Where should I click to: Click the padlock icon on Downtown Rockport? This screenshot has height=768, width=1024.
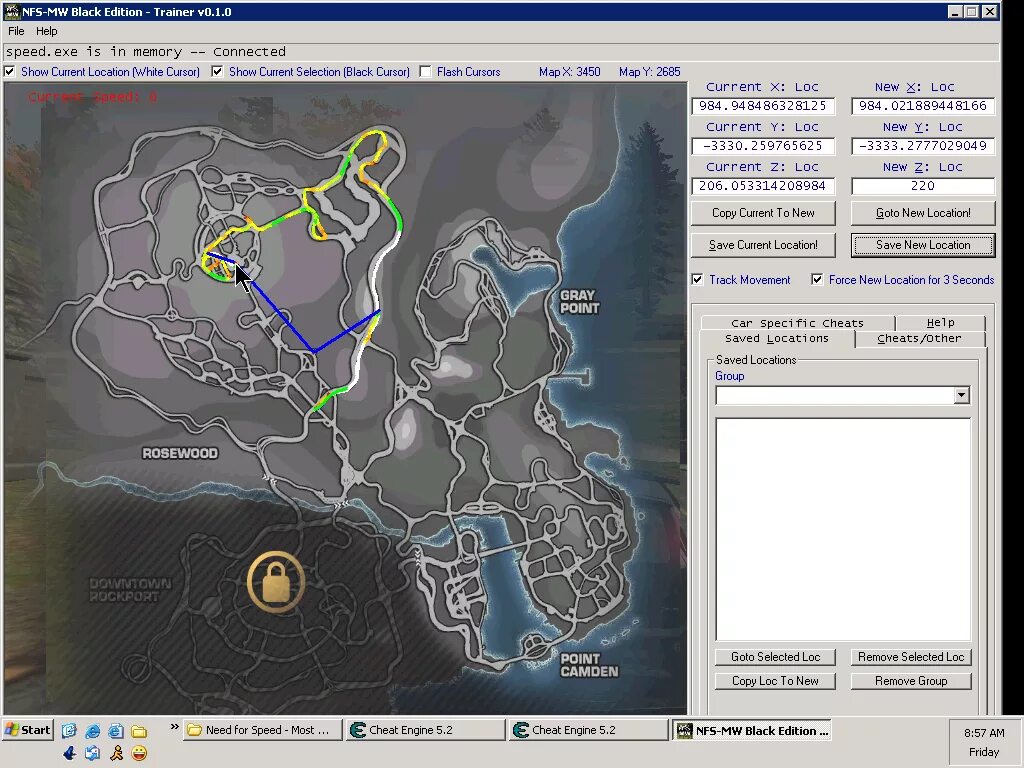276,582
